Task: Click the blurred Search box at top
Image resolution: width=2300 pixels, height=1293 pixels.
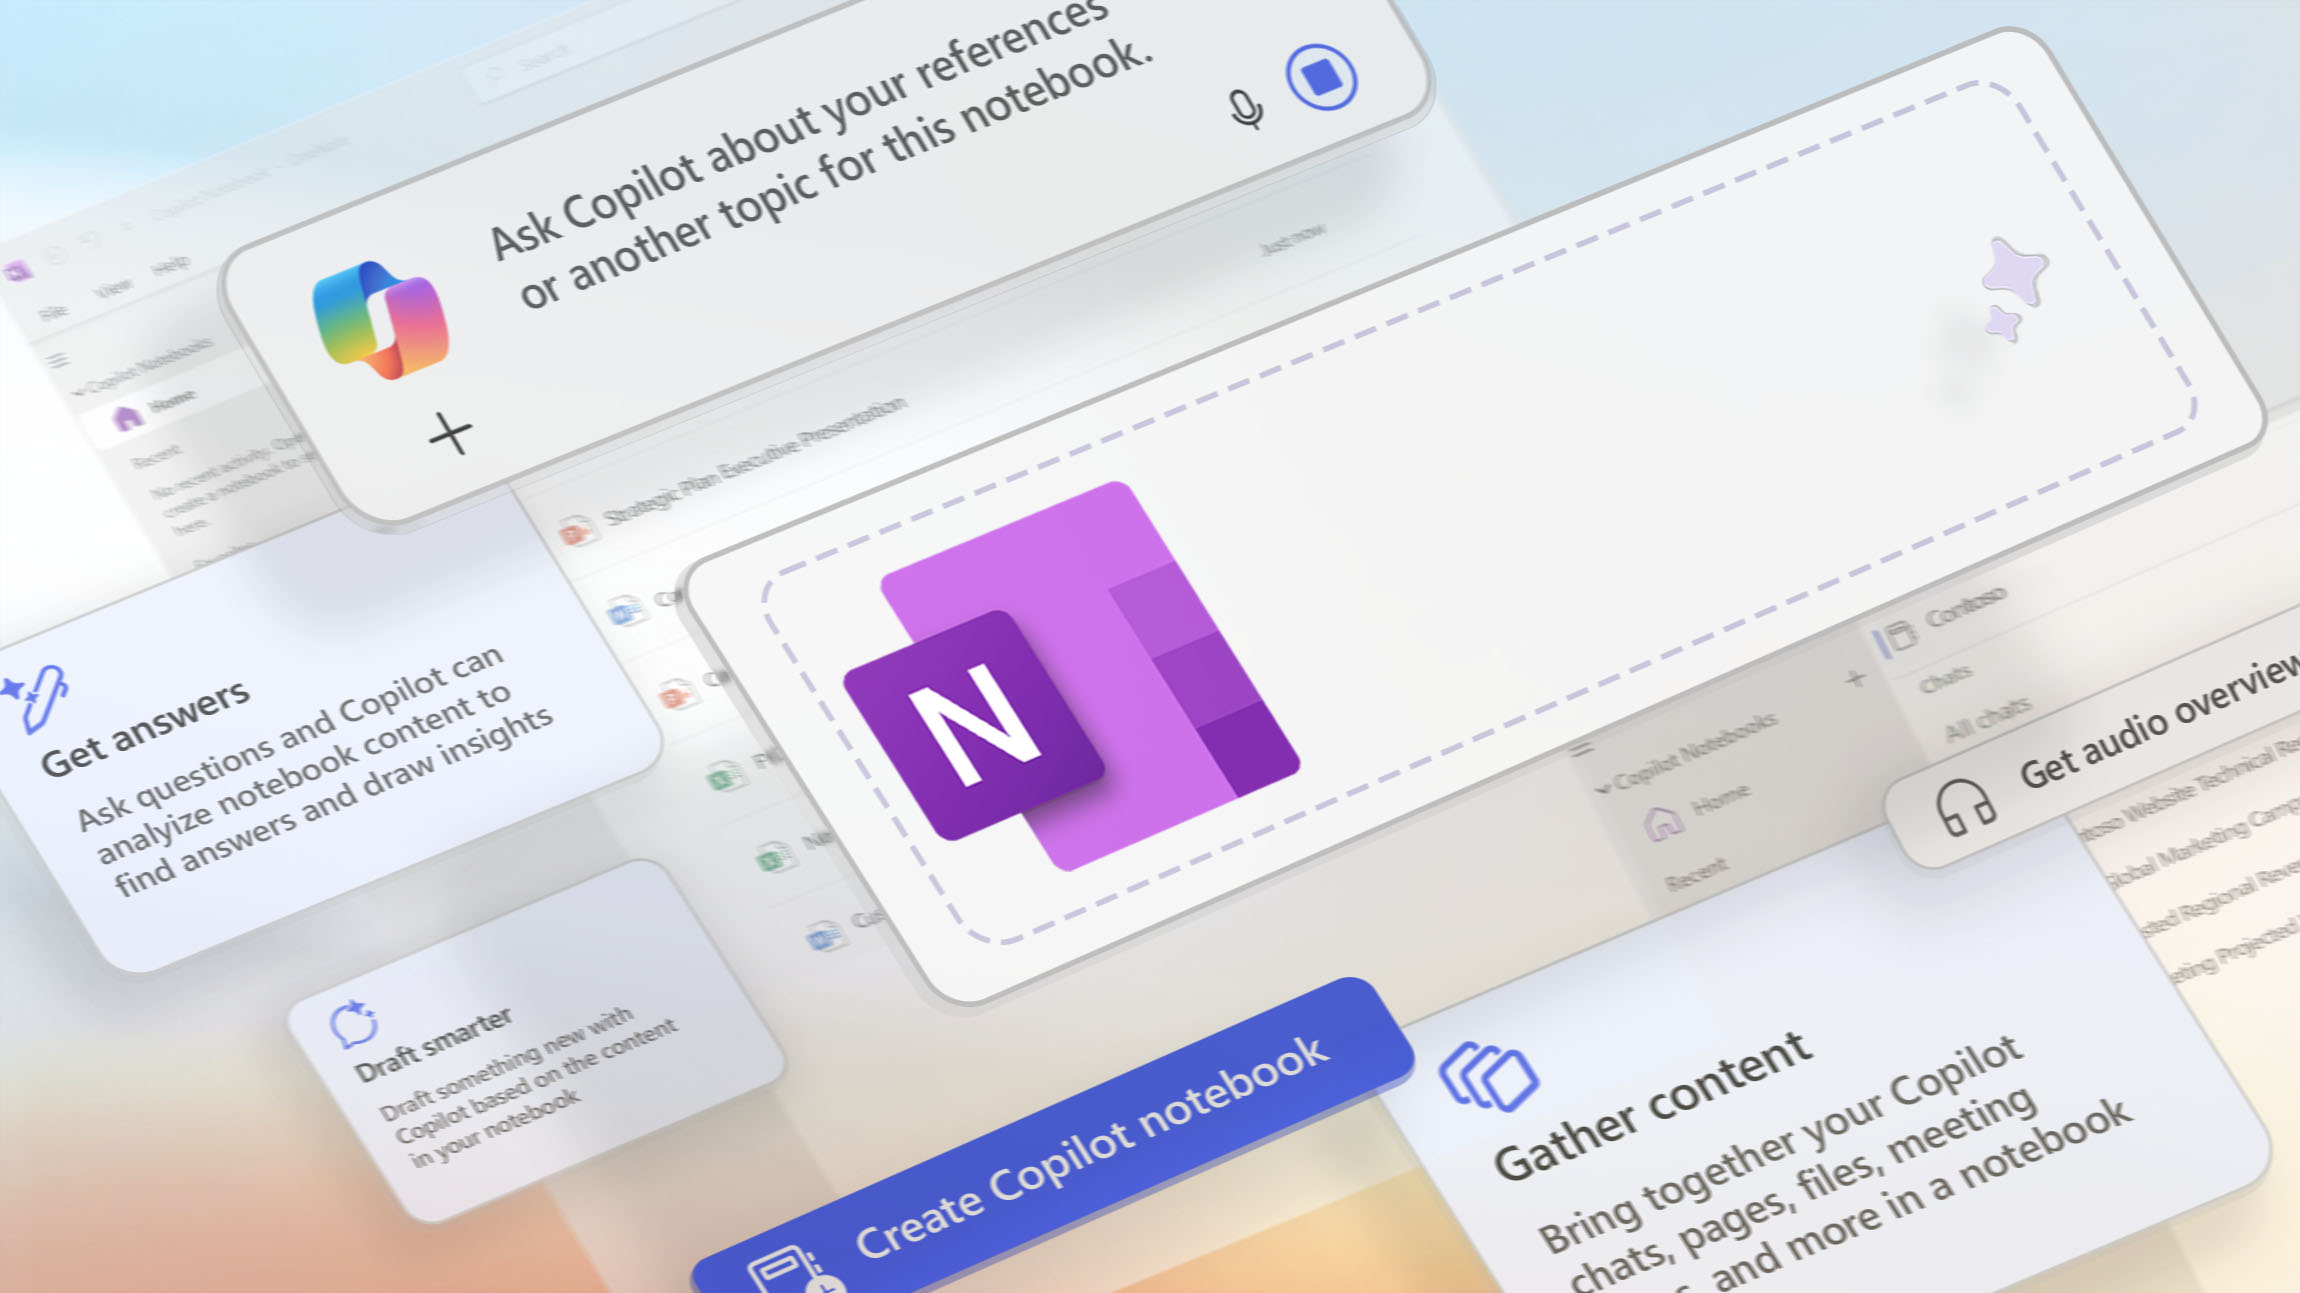Action: pos(545,60)
